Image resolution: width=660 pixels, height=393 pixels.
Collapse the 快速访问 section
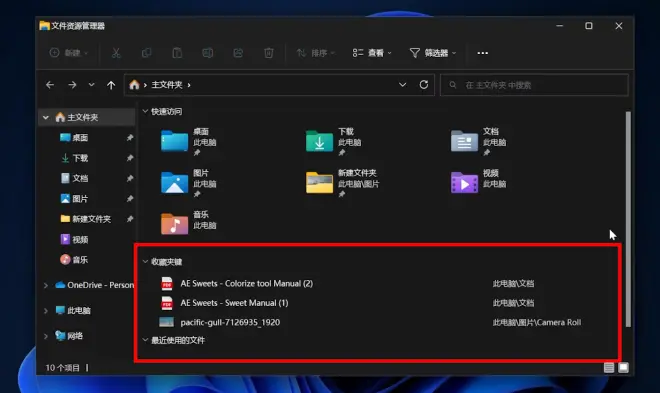click(145, 112)
